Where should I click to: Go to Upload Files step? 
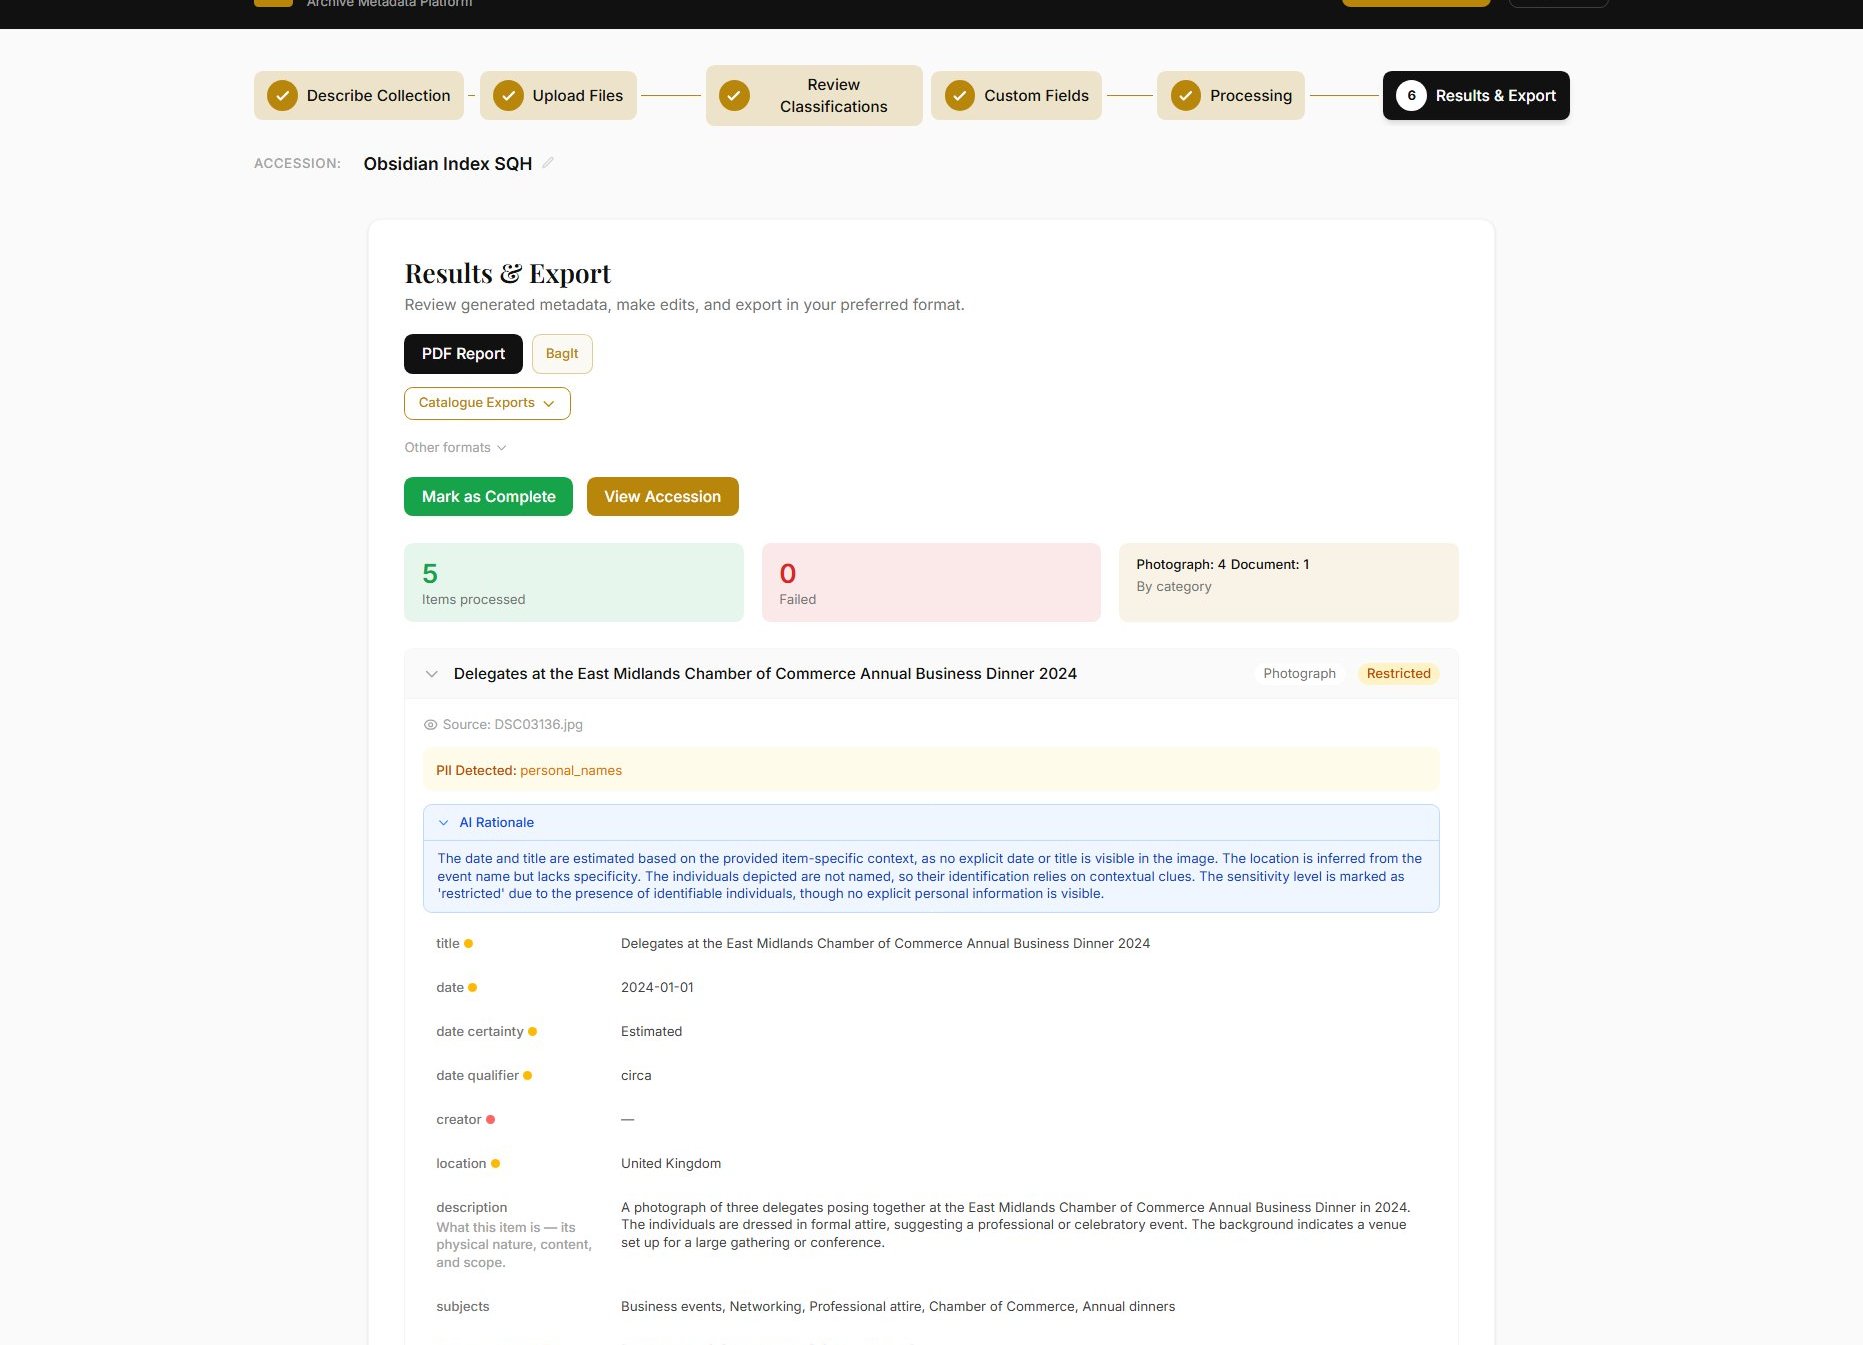(x=558, y=96)
